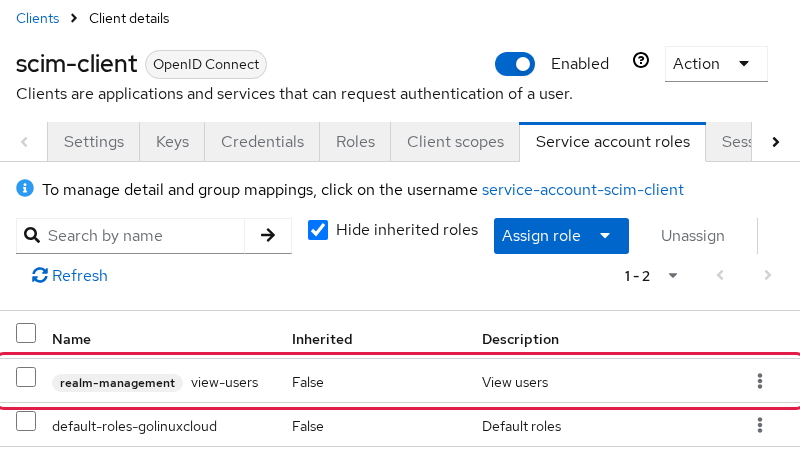Open the Credentials tab
Viewport: 800px width, 460px height.
(262, 142)
